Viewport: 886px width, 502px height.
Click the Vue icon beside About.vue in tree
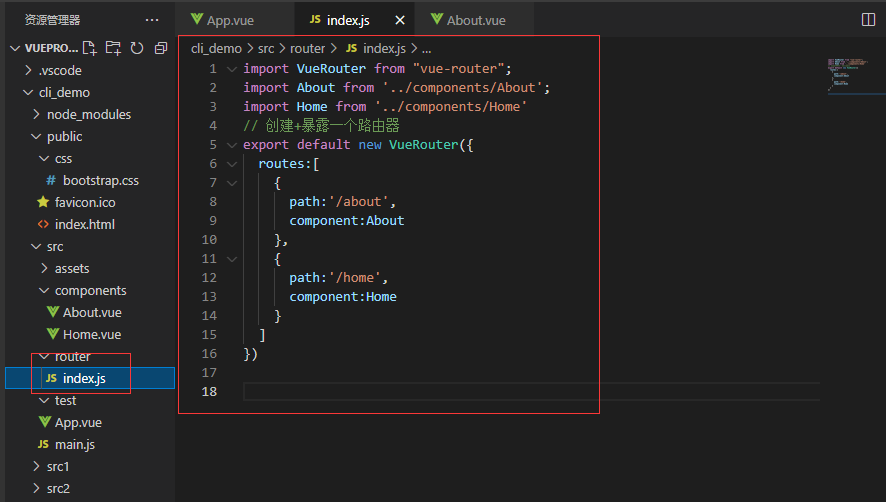pyautogui.click(x=53, y=312)
